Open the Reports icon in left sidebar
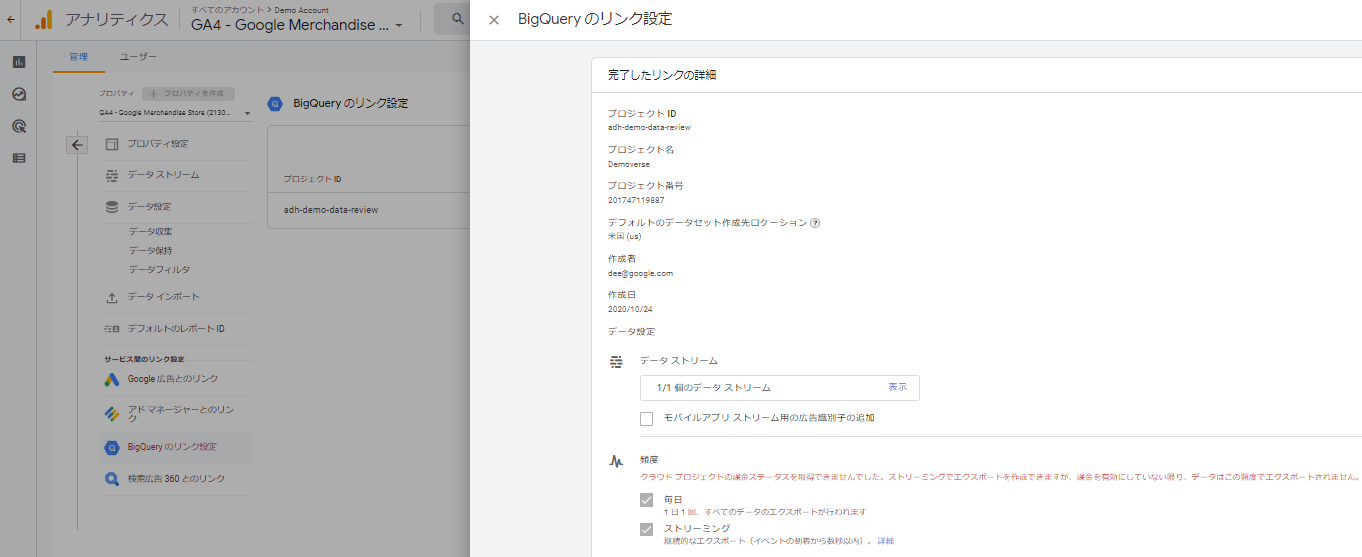The width and height of the screenshot is (1362, 557). point(18,62)
